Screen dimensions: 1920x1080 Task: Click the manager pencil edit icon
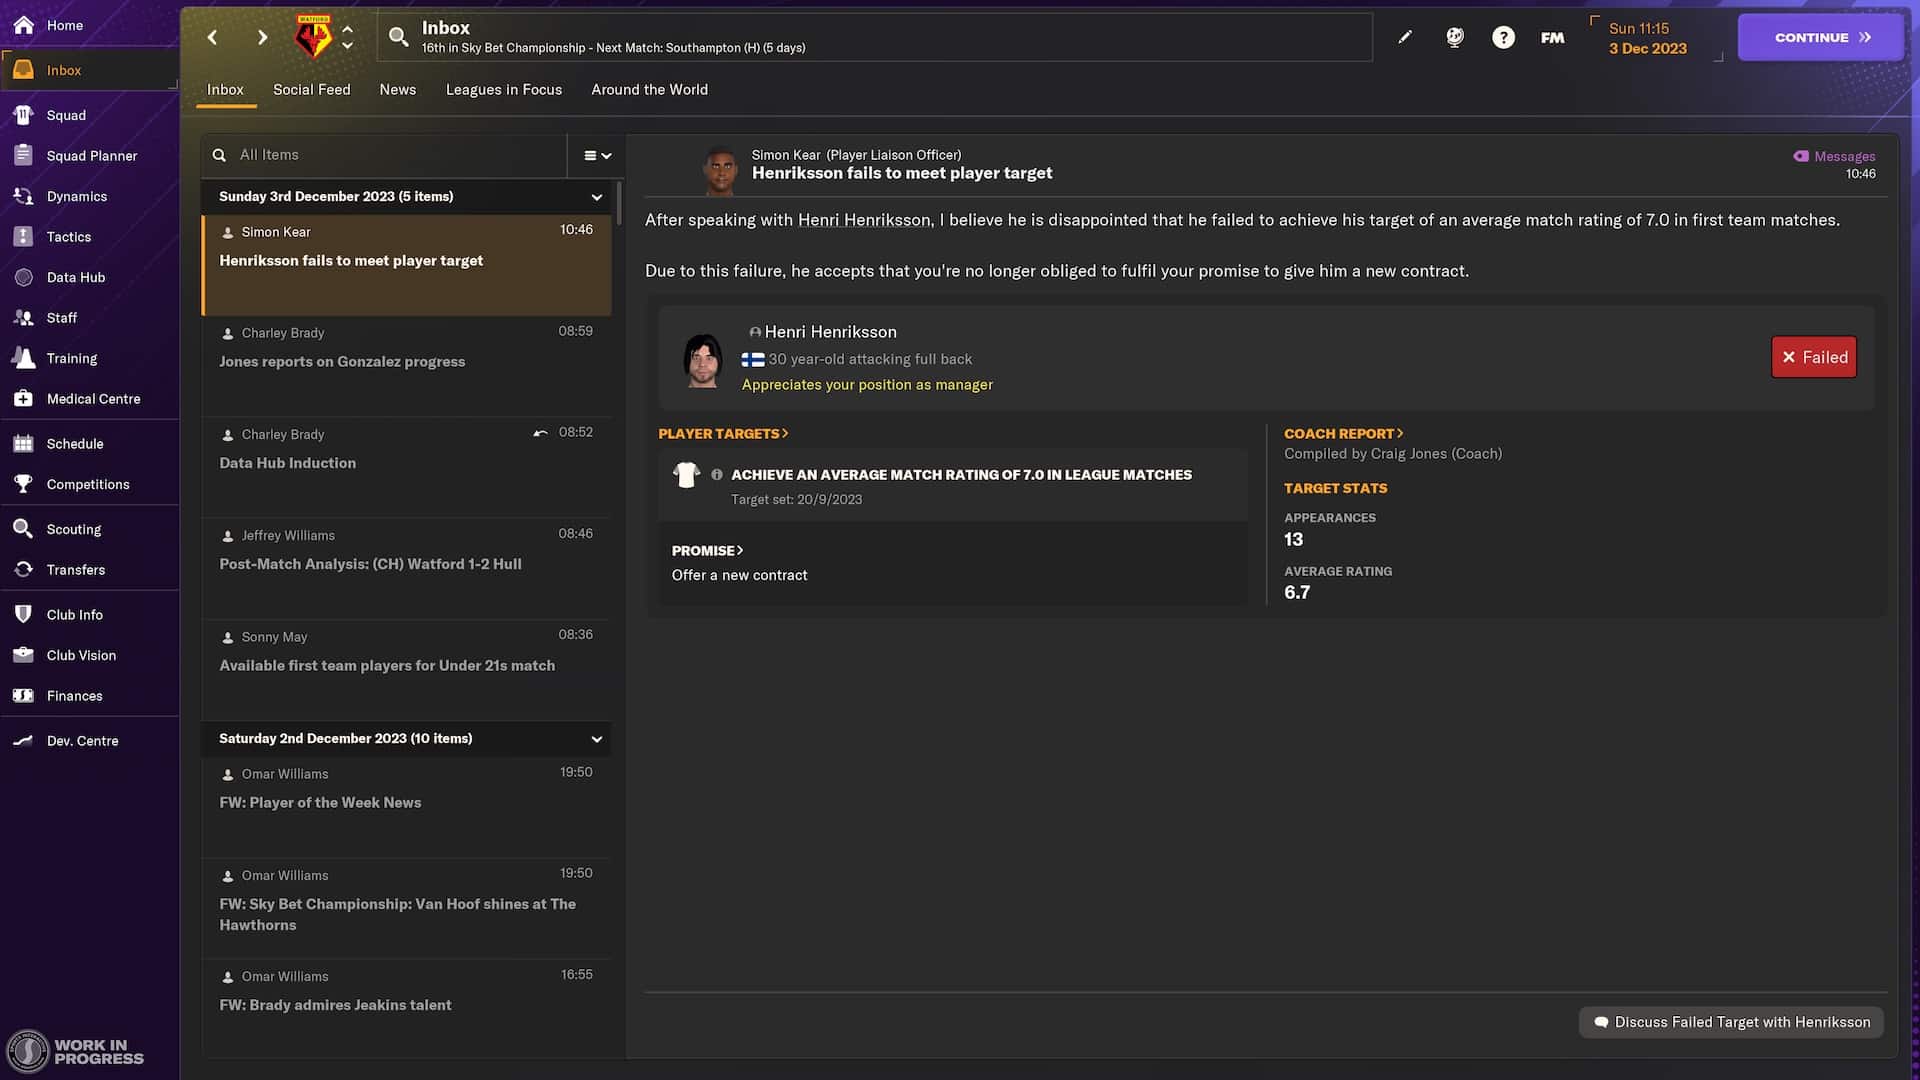tap(1405, 36)
